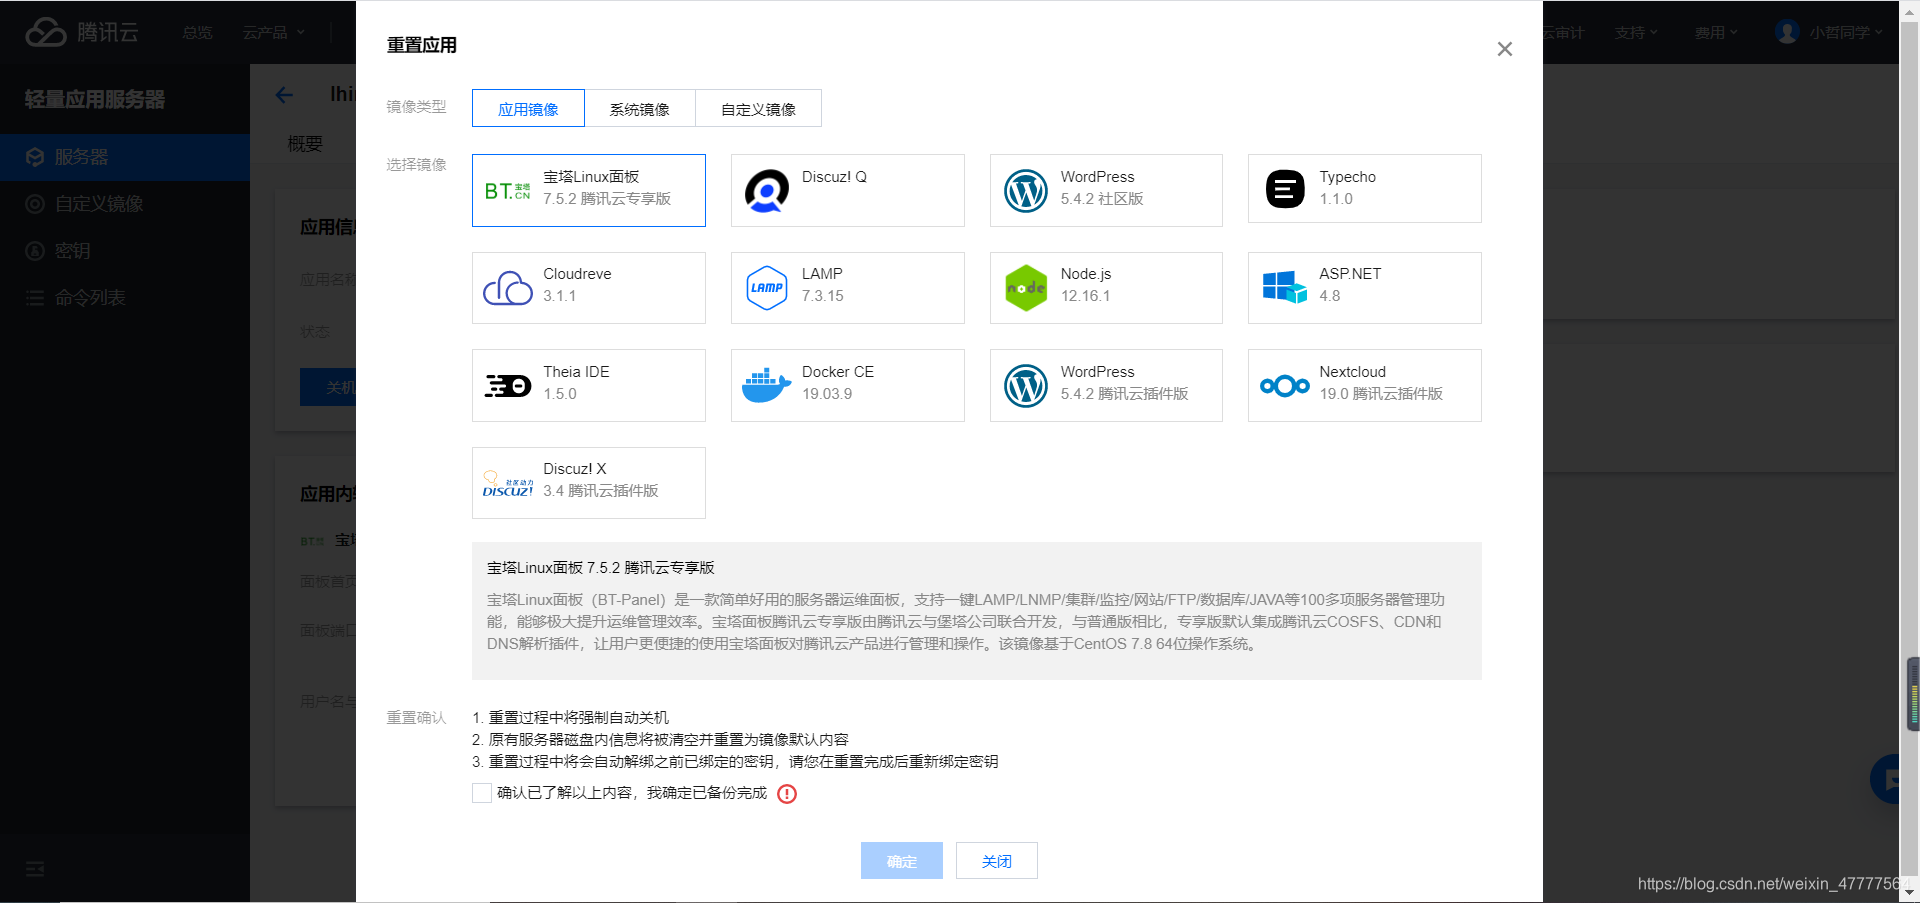Click the 确定 confirm button
This screenshot has height=903, width=1920.
click(x=902, y=861)
